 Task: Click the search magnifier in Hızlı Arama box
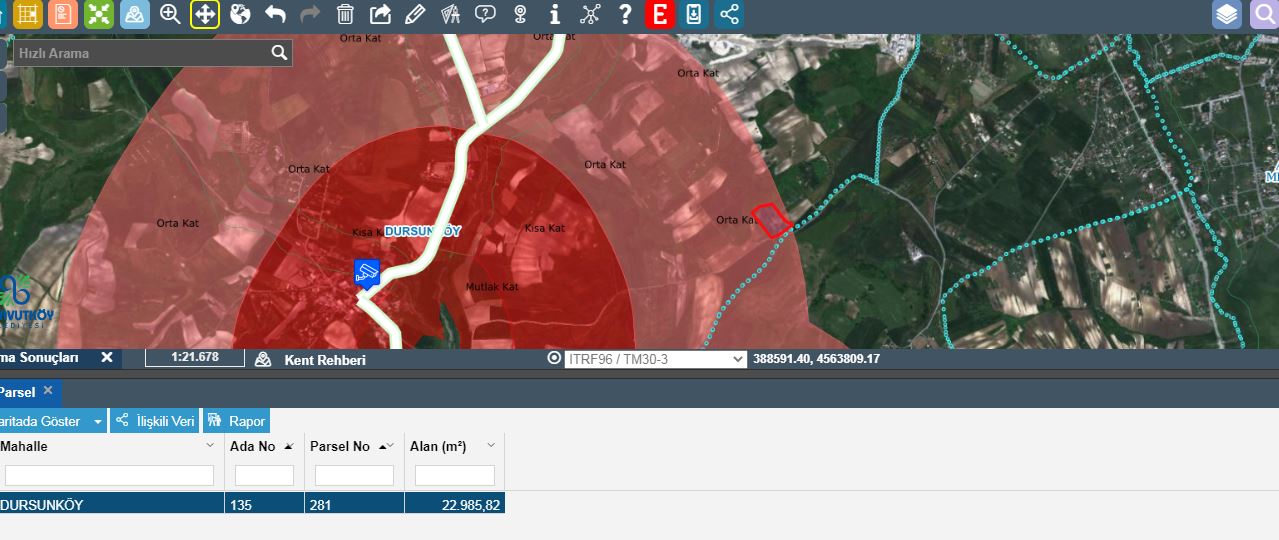(279, 53)
